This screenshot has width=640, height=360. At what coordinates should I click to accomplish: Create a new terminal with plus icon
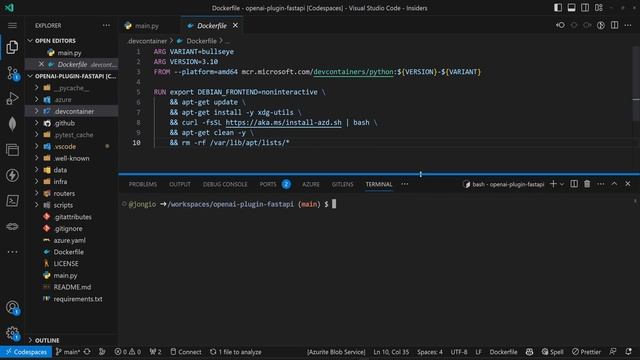tap(553, 184)
